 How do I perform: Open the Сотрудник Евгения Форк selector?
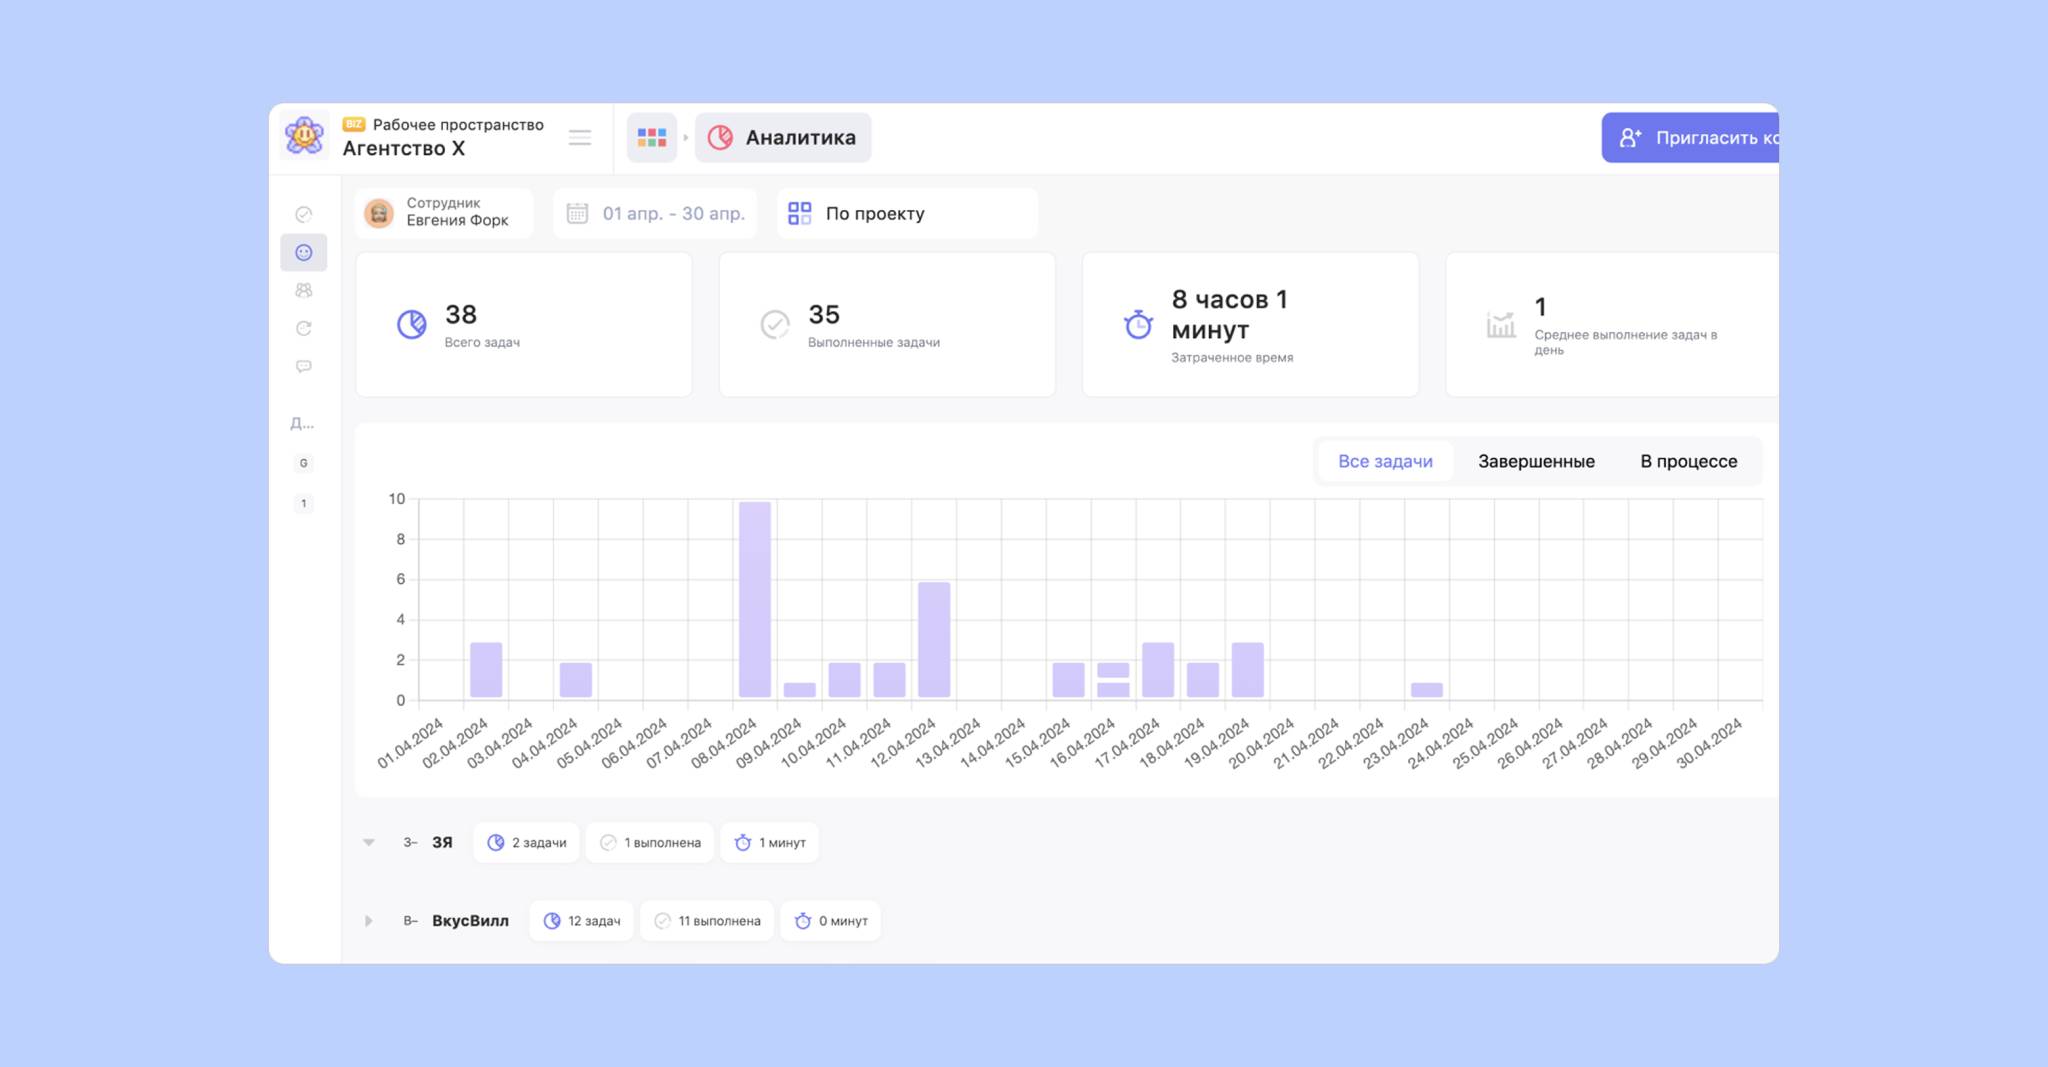pyautogui.click(x=444, y=213)
